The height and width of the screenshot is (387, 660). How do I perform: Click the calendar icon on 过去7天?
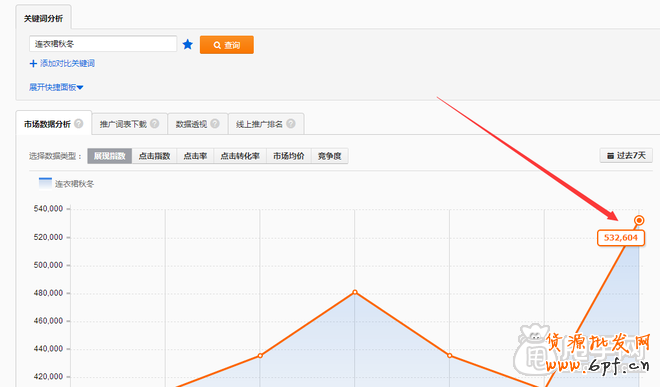click(610, 156)
